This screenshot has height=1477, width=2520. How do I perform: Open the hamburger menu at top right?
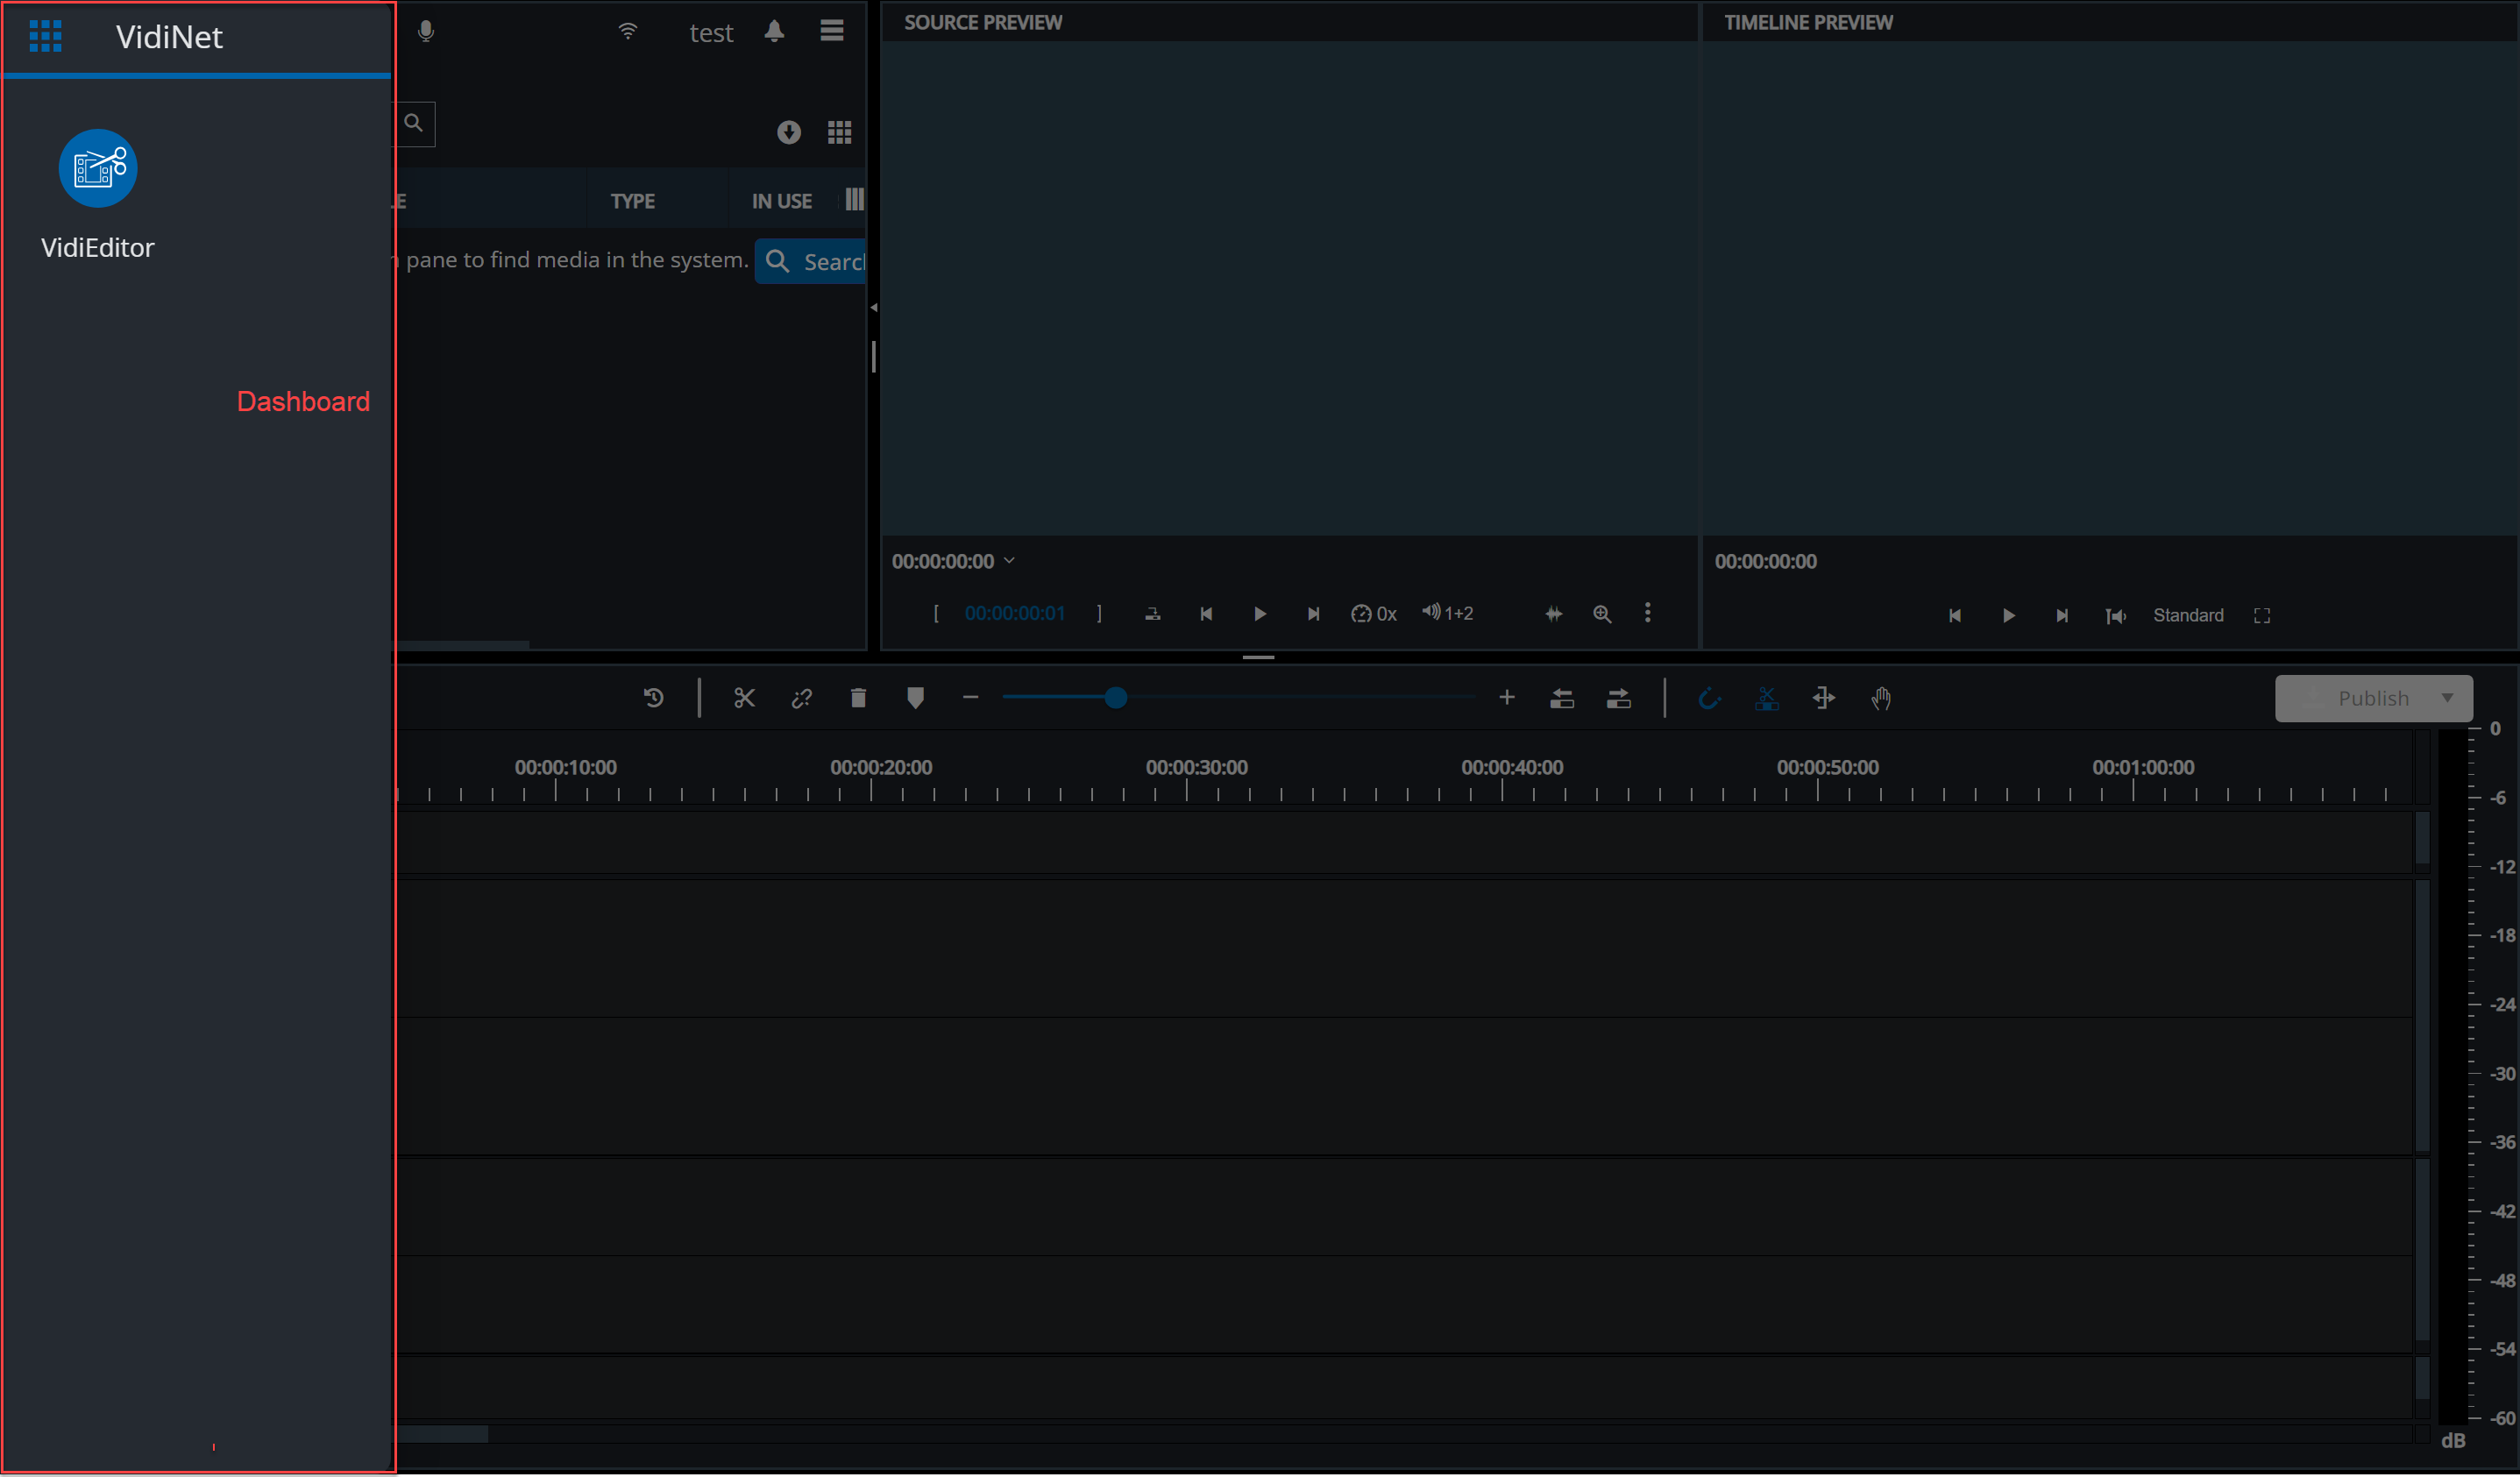pos(832,31)
